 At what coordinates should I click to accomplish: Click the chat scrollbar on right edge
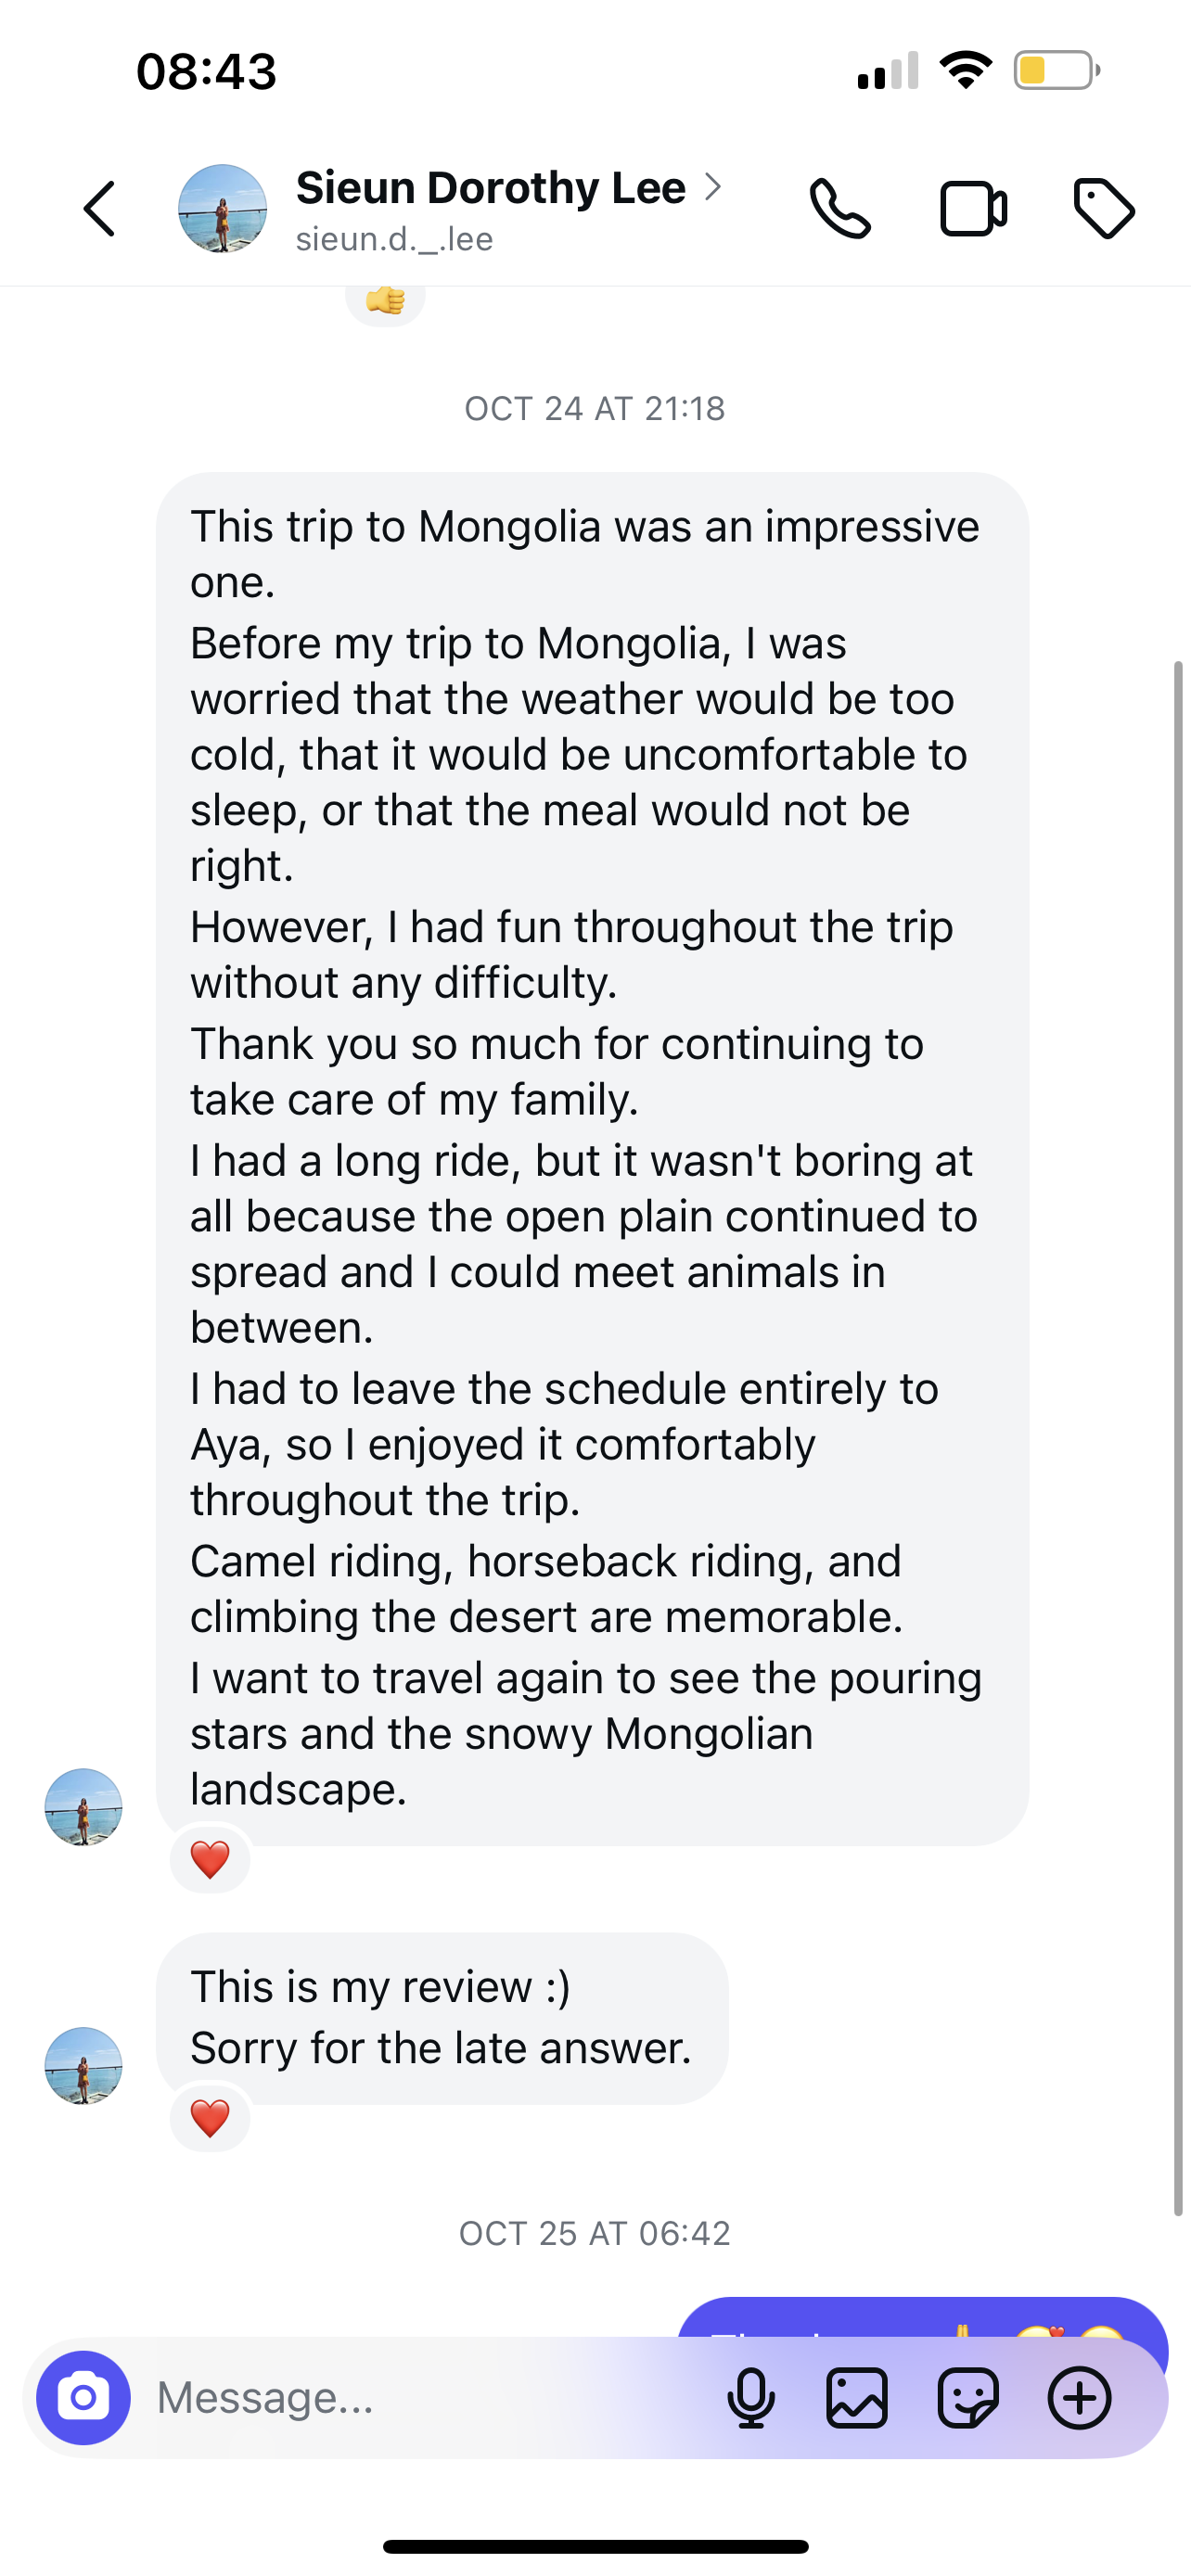(1178, 1440)
